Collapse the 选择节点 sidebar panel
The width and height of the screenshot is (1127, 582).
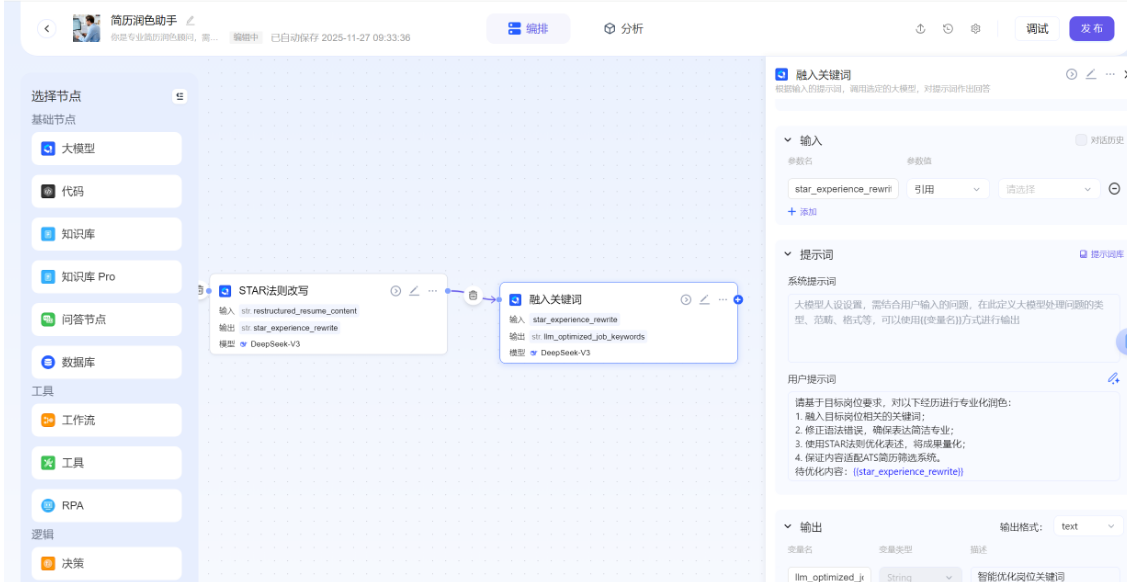point(180,96)
